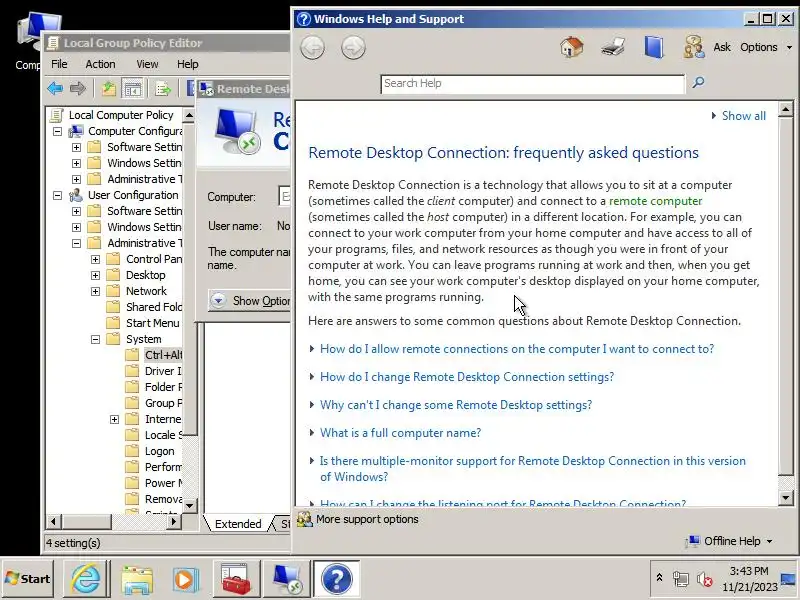Click the Search Help magnifier icon

(698, 82)
